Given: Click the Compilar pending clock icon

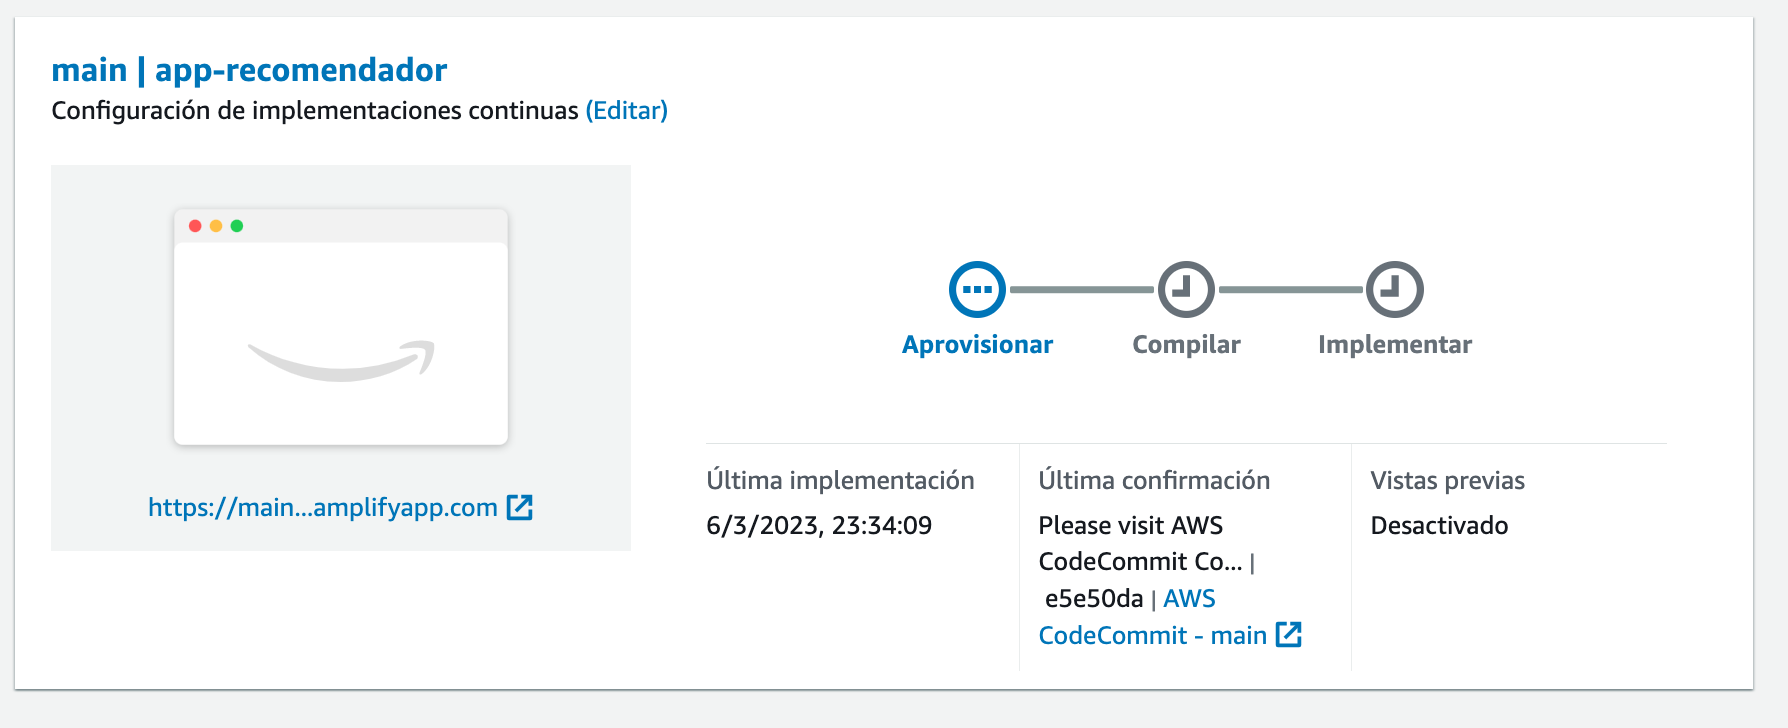Looking at the screenshot, I should click(1186, 289).
